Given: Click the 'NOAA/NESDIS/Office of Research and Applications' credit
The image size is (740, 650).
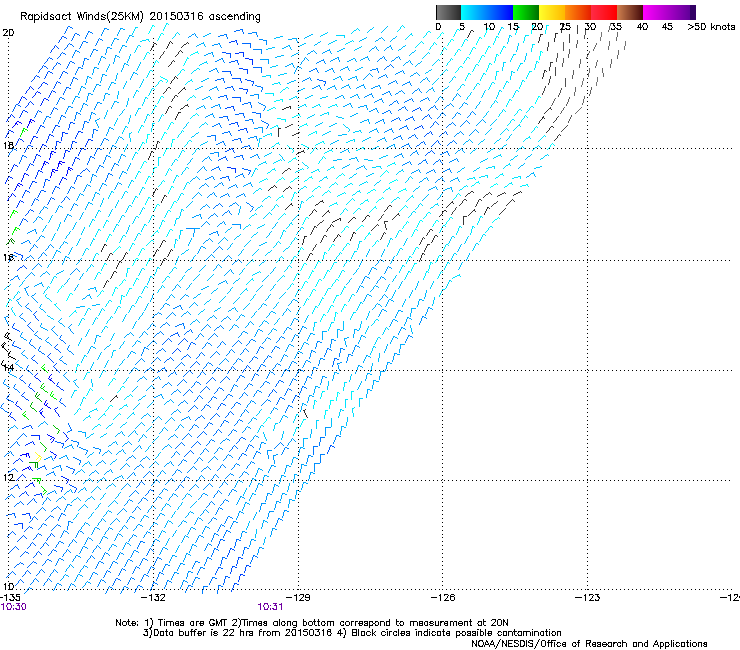Looking at the screenshot, I should [589, 644].
